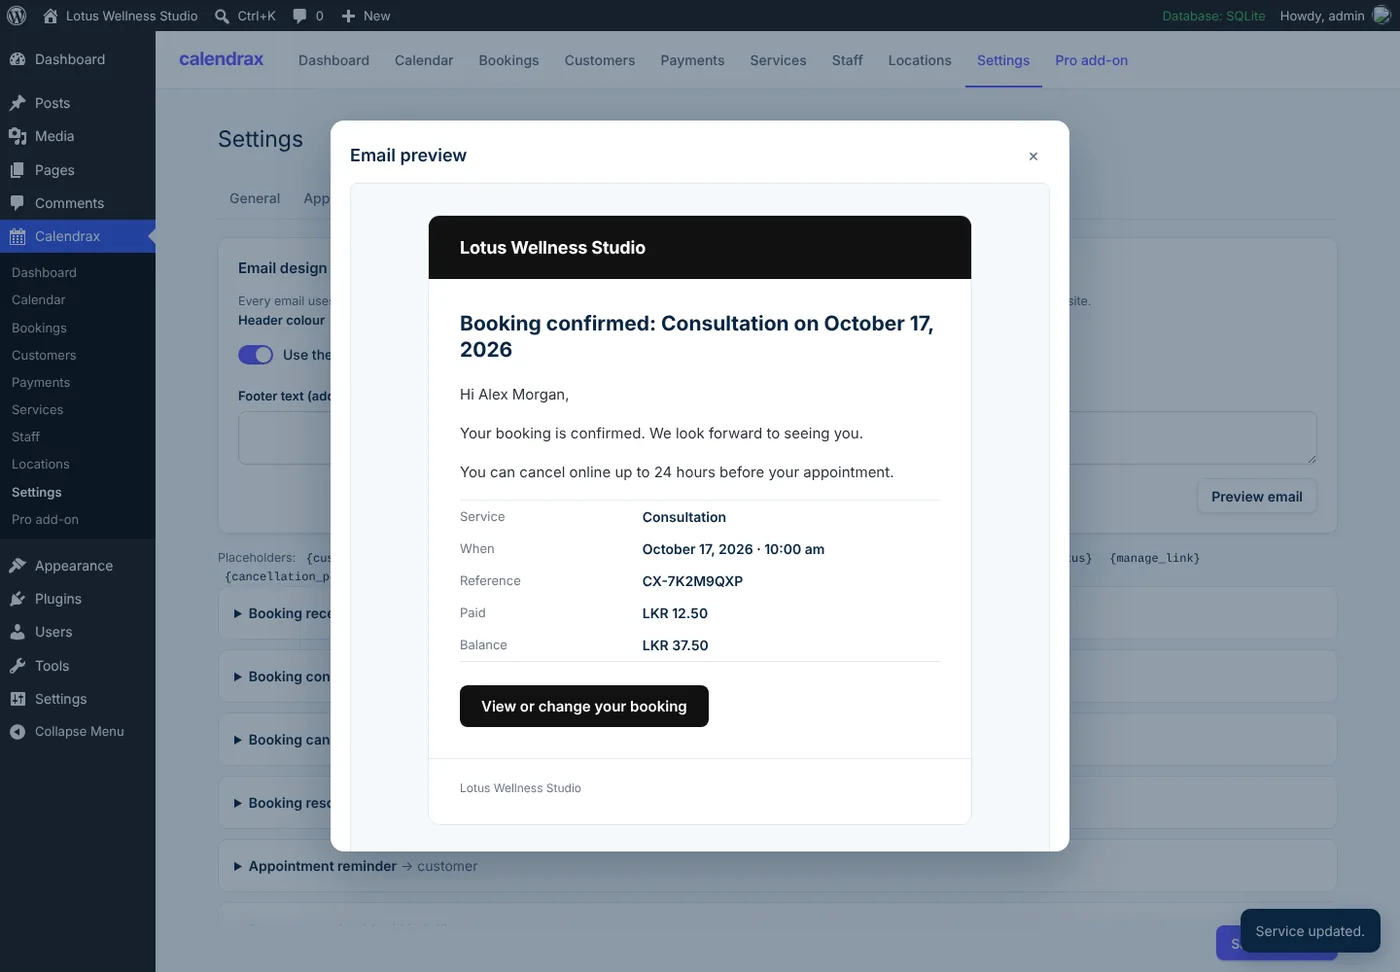
Task: Open Tools in the admin sidebar
Action: (x=77, y=666)
